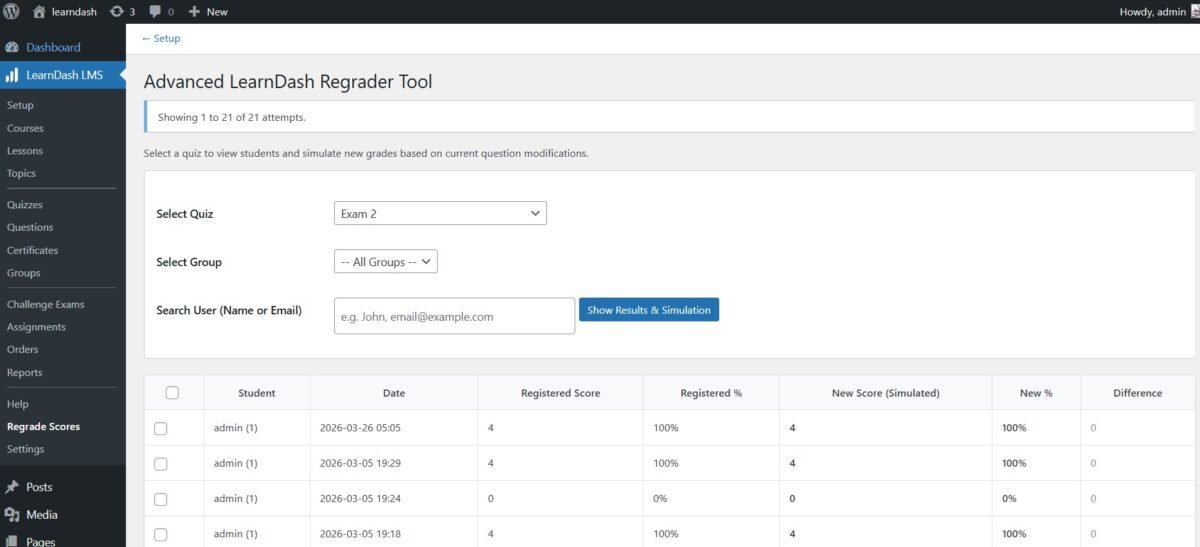Open Media library icon in sidebar
The width and height of the screenshot is (1200, 547).
12,515
